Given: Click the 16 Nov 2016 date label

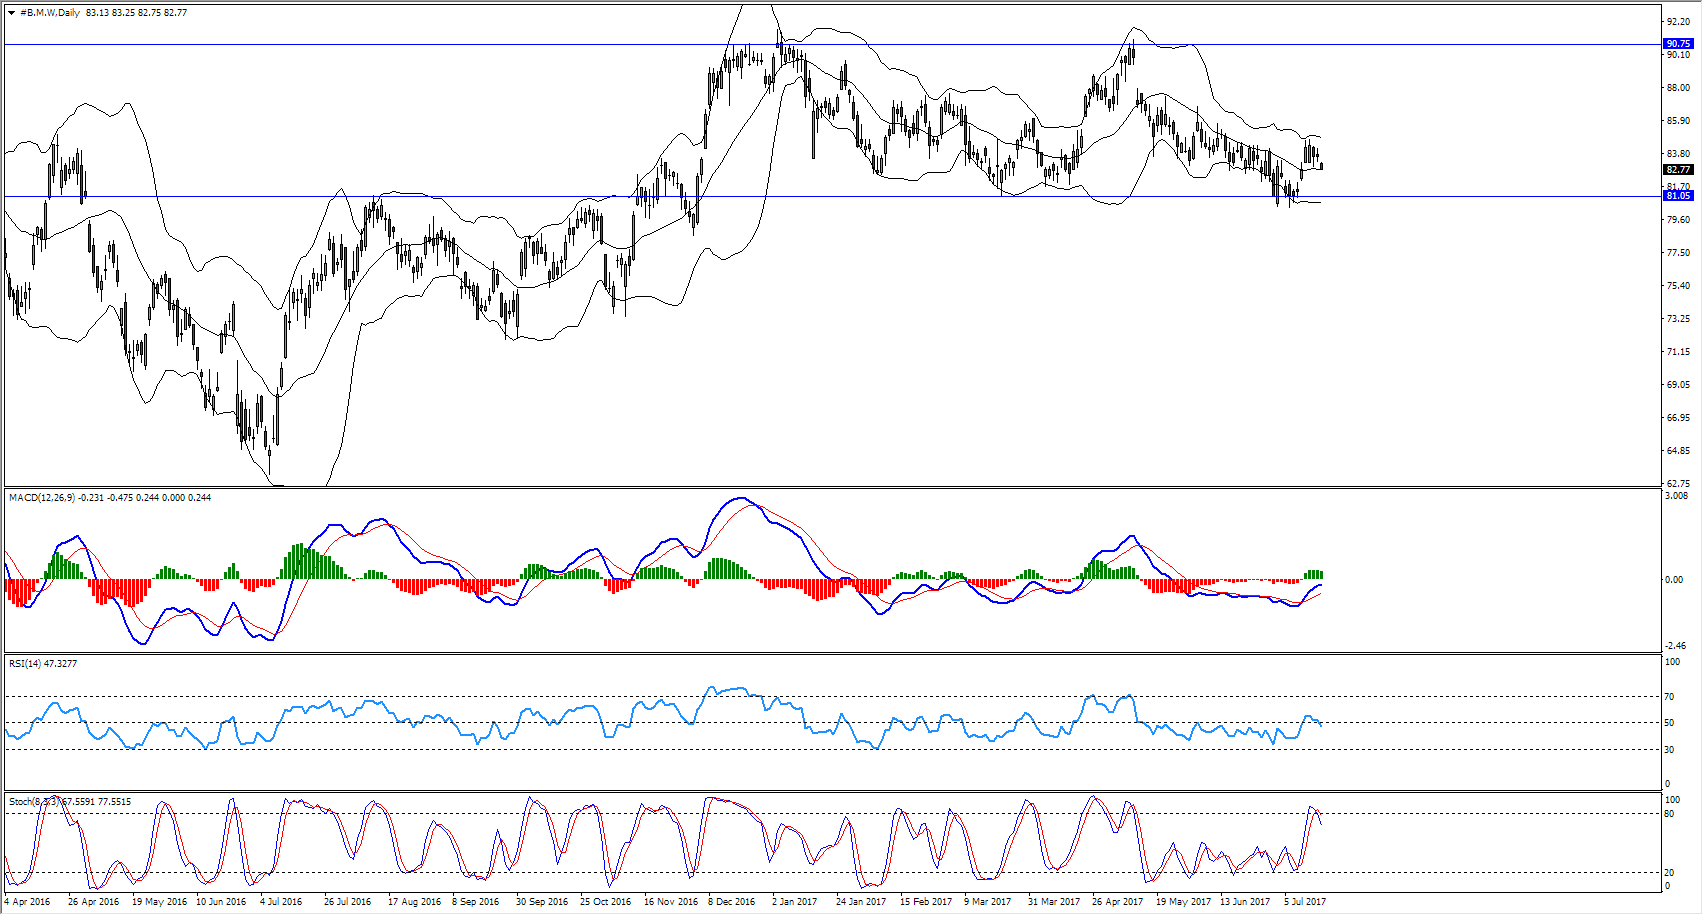Looking at the screenshot, I should tap(671, 902).
